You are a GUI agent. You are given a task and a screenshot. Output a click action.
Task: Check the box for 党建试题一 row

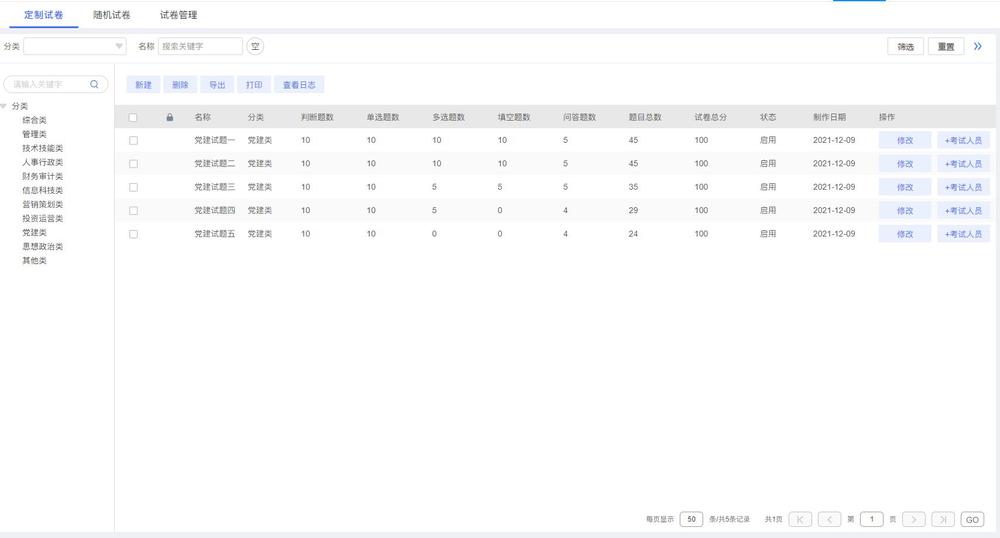pyautogui.click(x=133, y=140)
